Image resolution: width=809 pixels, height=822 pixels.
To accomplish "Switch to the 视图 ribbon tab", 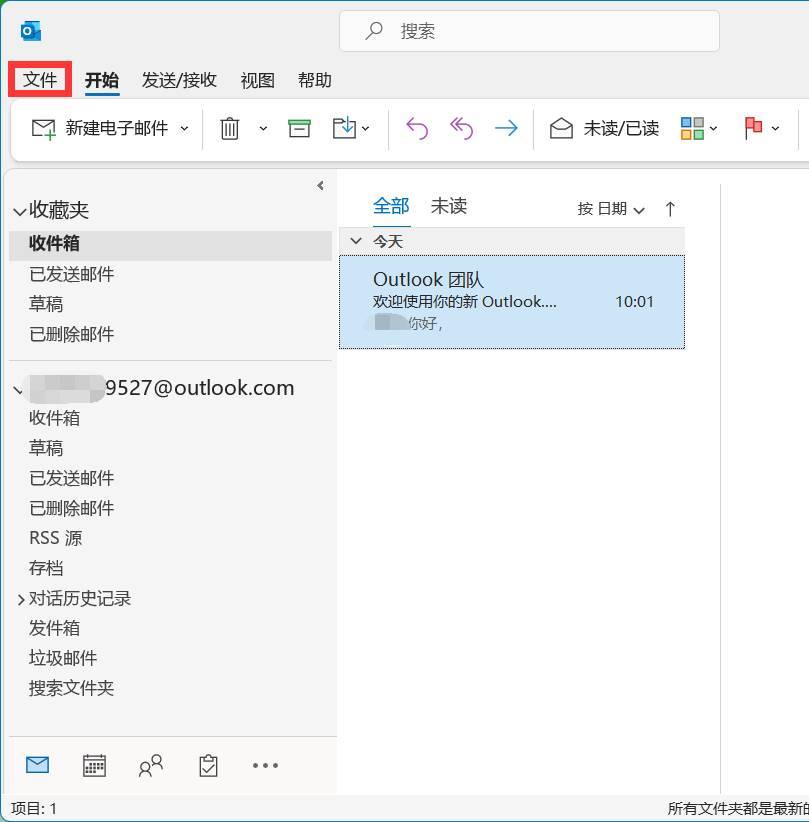I will [256, 80].
